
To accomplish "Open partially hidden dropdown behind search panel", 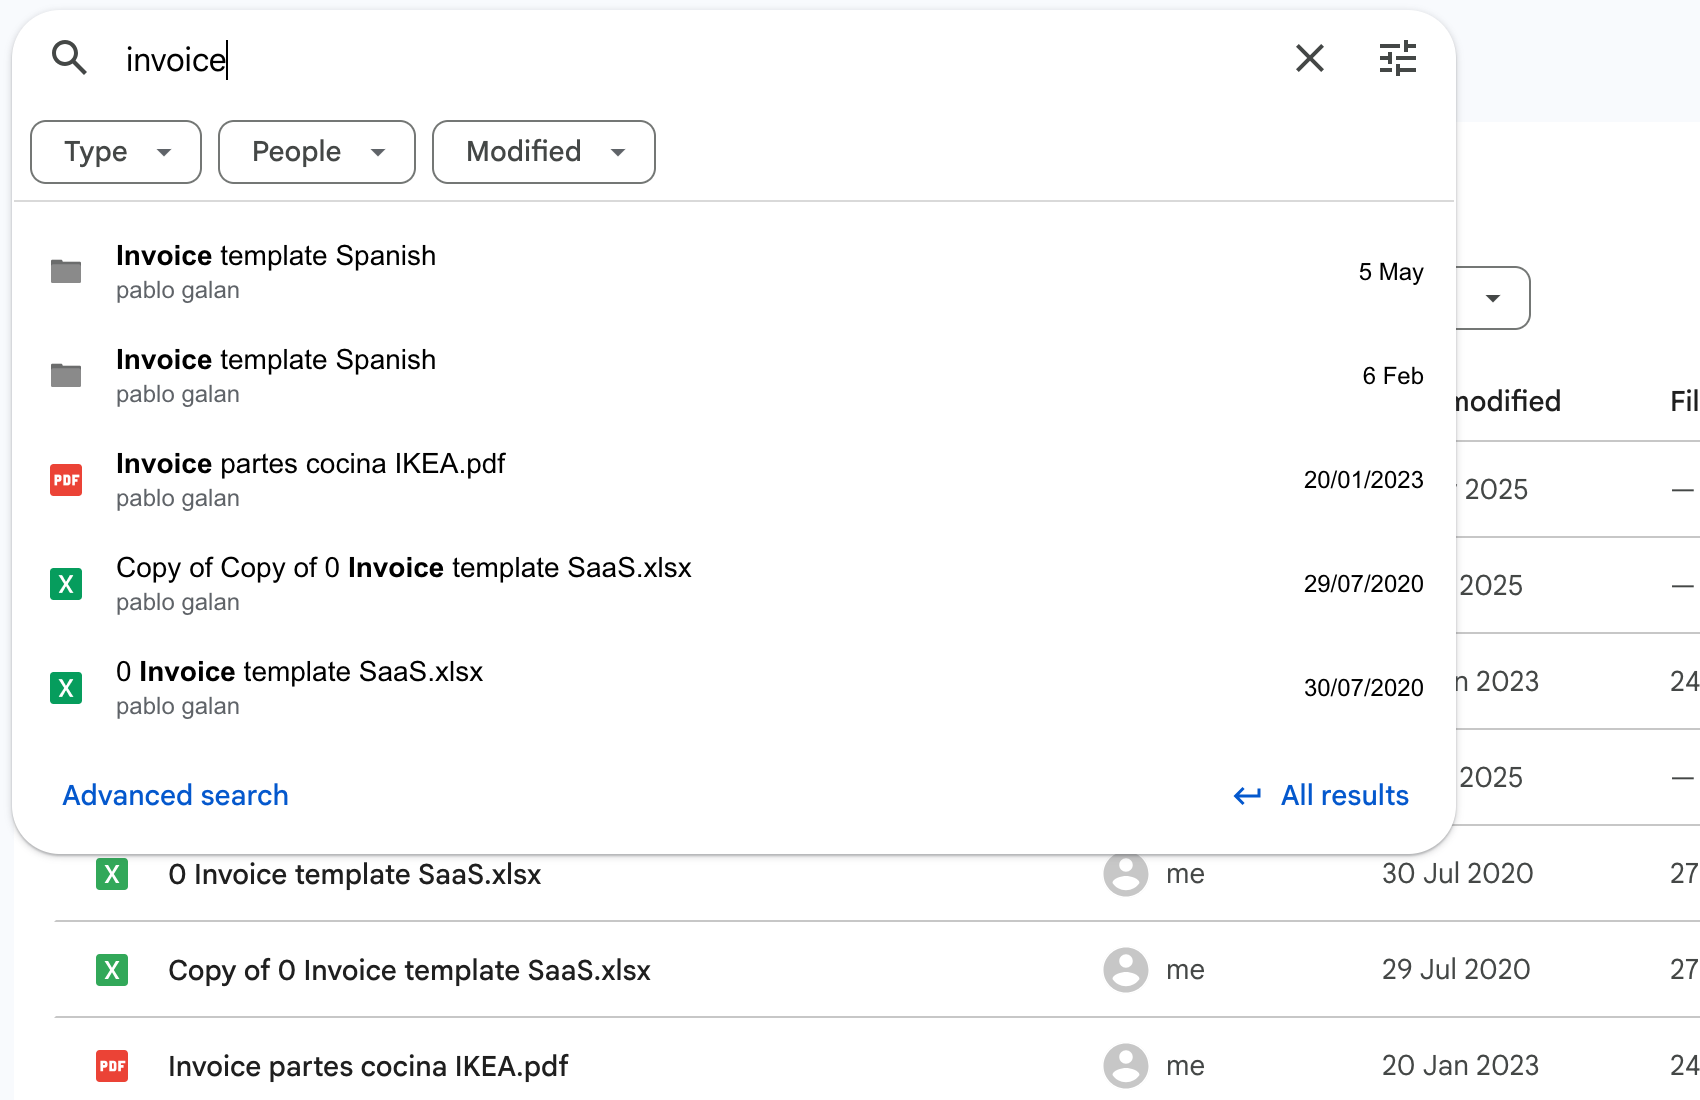I will (1492, 298).
